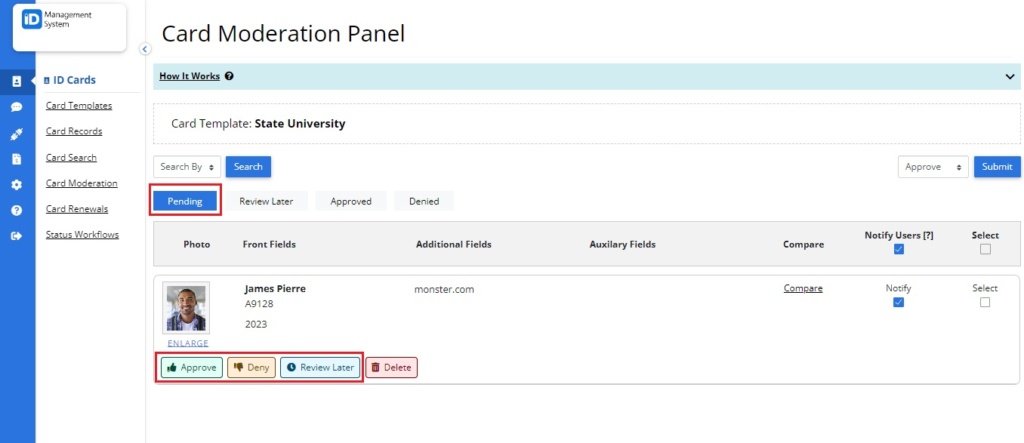Open the help question mark sidebar icon

17,210
